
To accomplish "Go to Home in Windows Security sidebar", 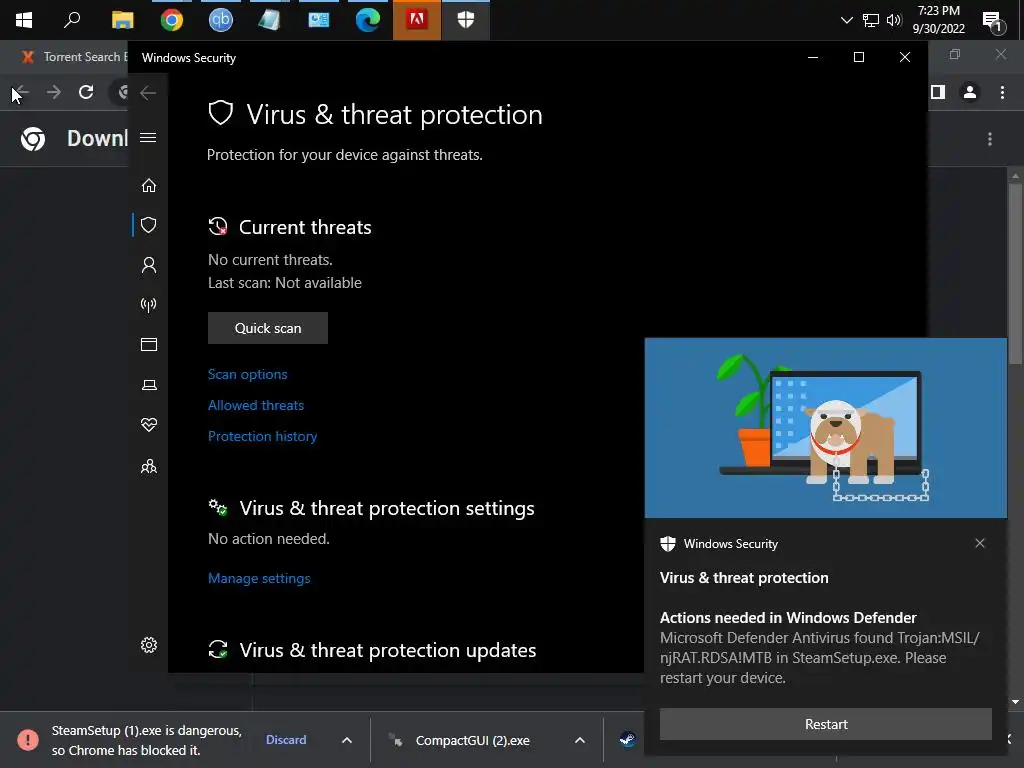I will click(149, 185).
